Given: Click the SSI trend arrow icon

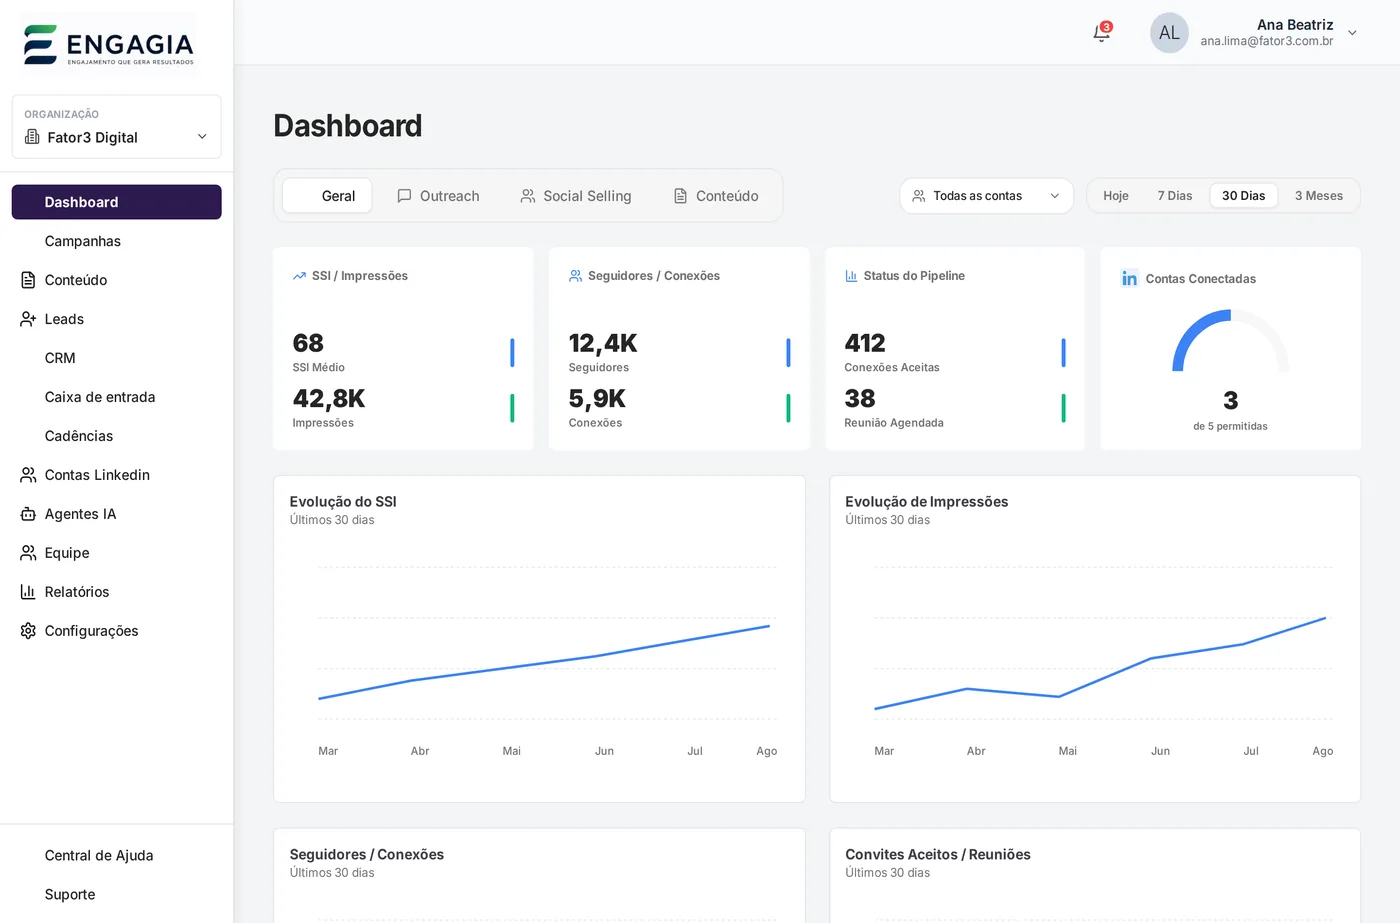Looking at the screenshot, I should [x=299, y=276].
